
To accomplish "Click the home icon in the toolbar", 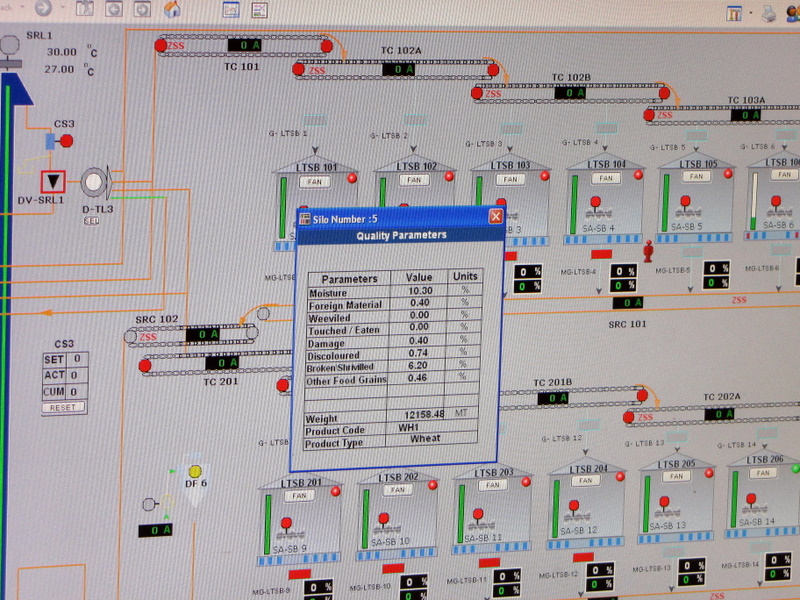I will 172,9.
